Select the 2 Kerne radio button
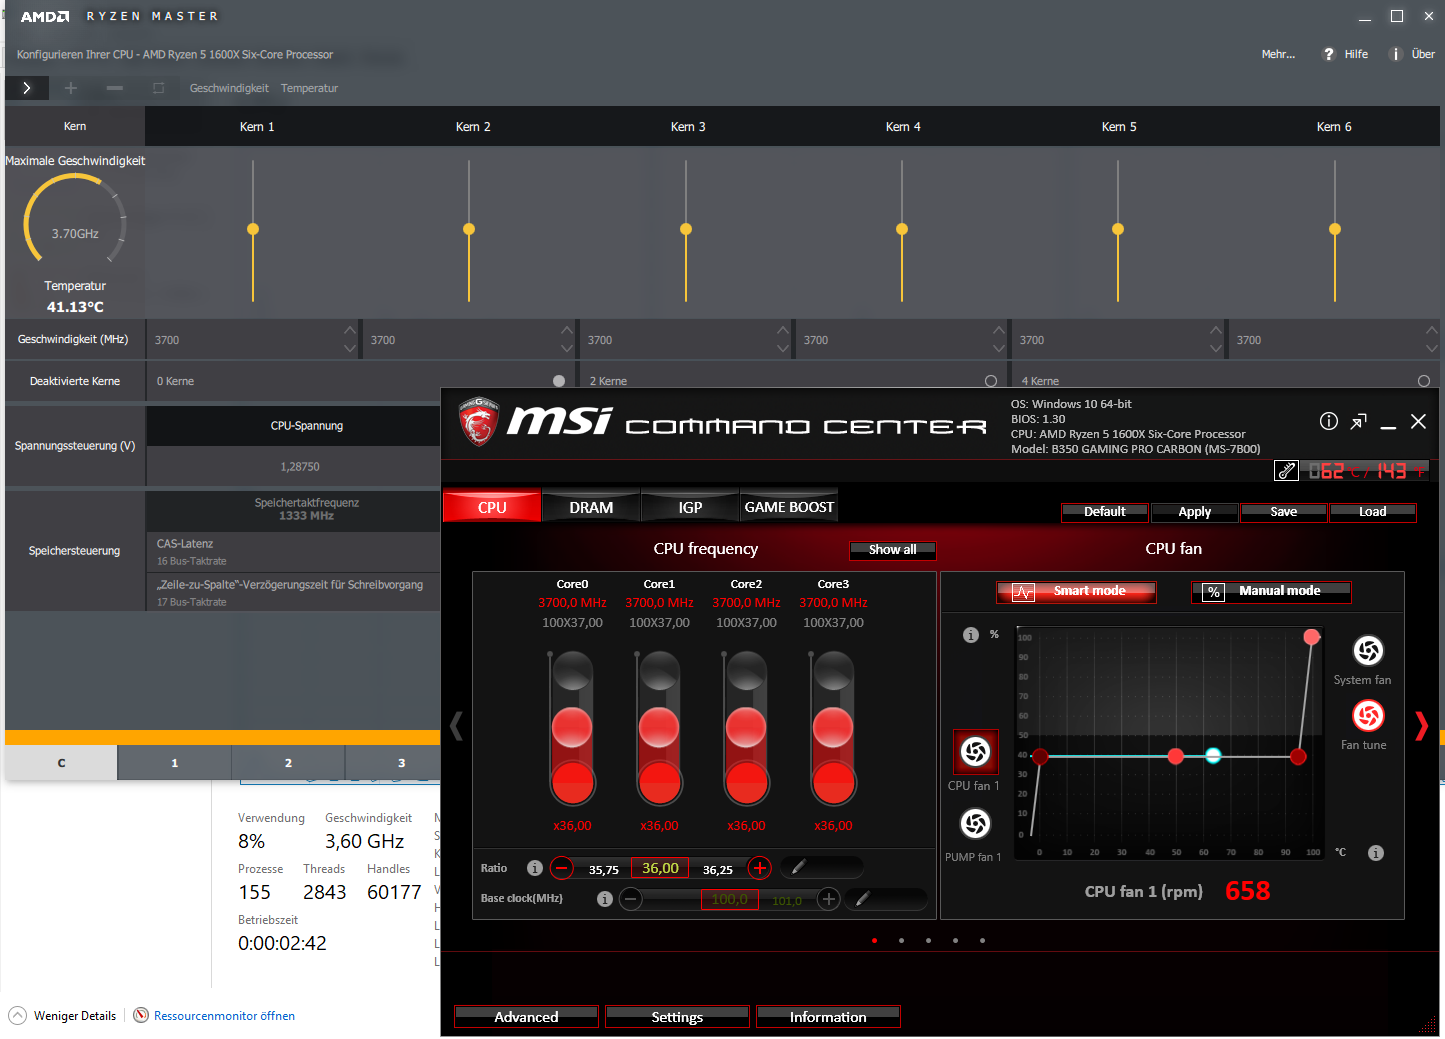Screen dimensions: 1445x1039 tap(991, 381)
